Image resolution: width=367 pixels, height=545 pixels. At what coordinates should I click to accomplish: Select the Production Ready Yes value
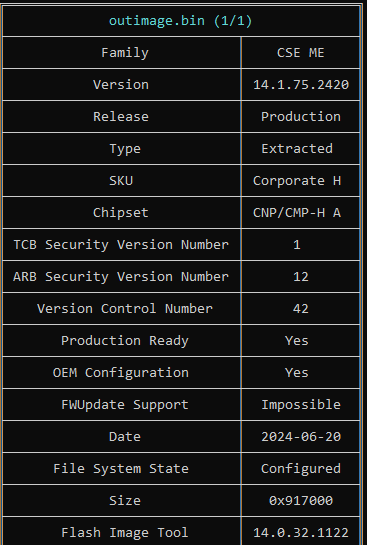pyautogui.click(x=297, y=341)
